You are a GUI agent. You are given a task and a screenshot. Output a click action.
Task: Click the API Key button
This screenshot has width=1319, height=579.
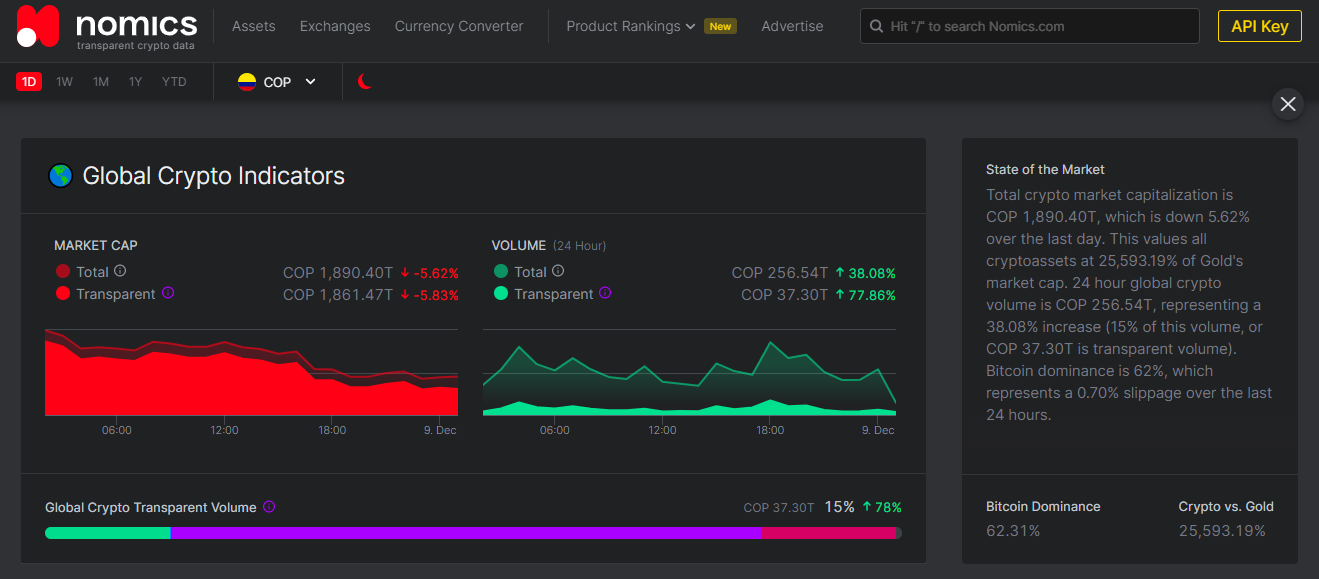[x=1260, y=26]
